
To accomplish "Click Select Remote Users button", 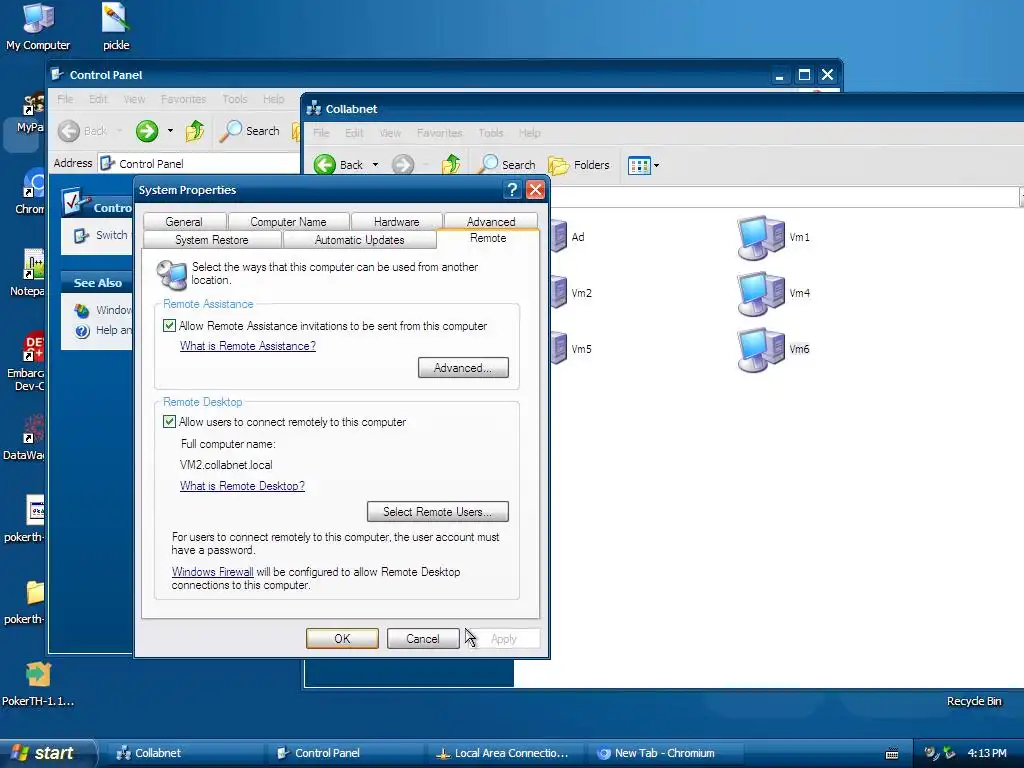I will (438, 511).
